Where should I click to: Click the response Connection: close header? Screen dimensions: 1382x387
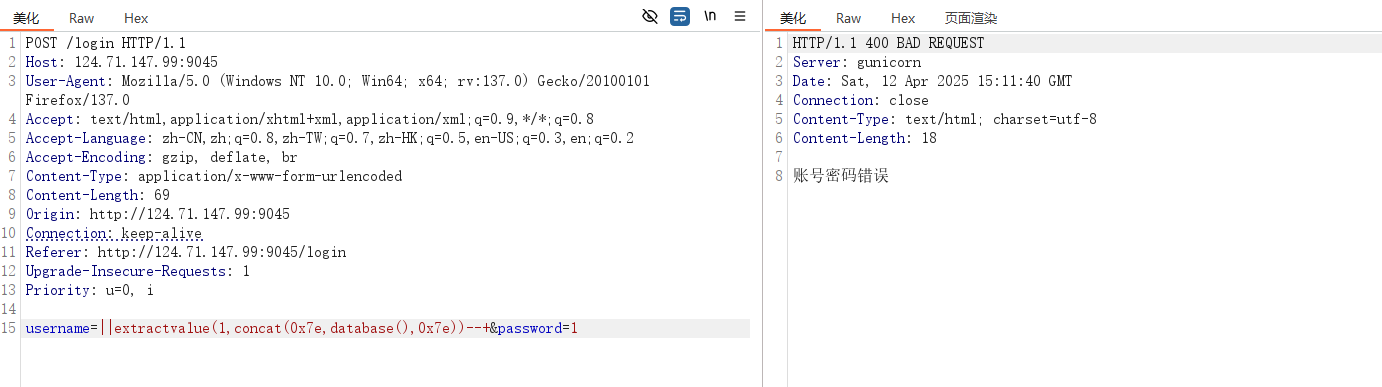(x=860, y=100)
